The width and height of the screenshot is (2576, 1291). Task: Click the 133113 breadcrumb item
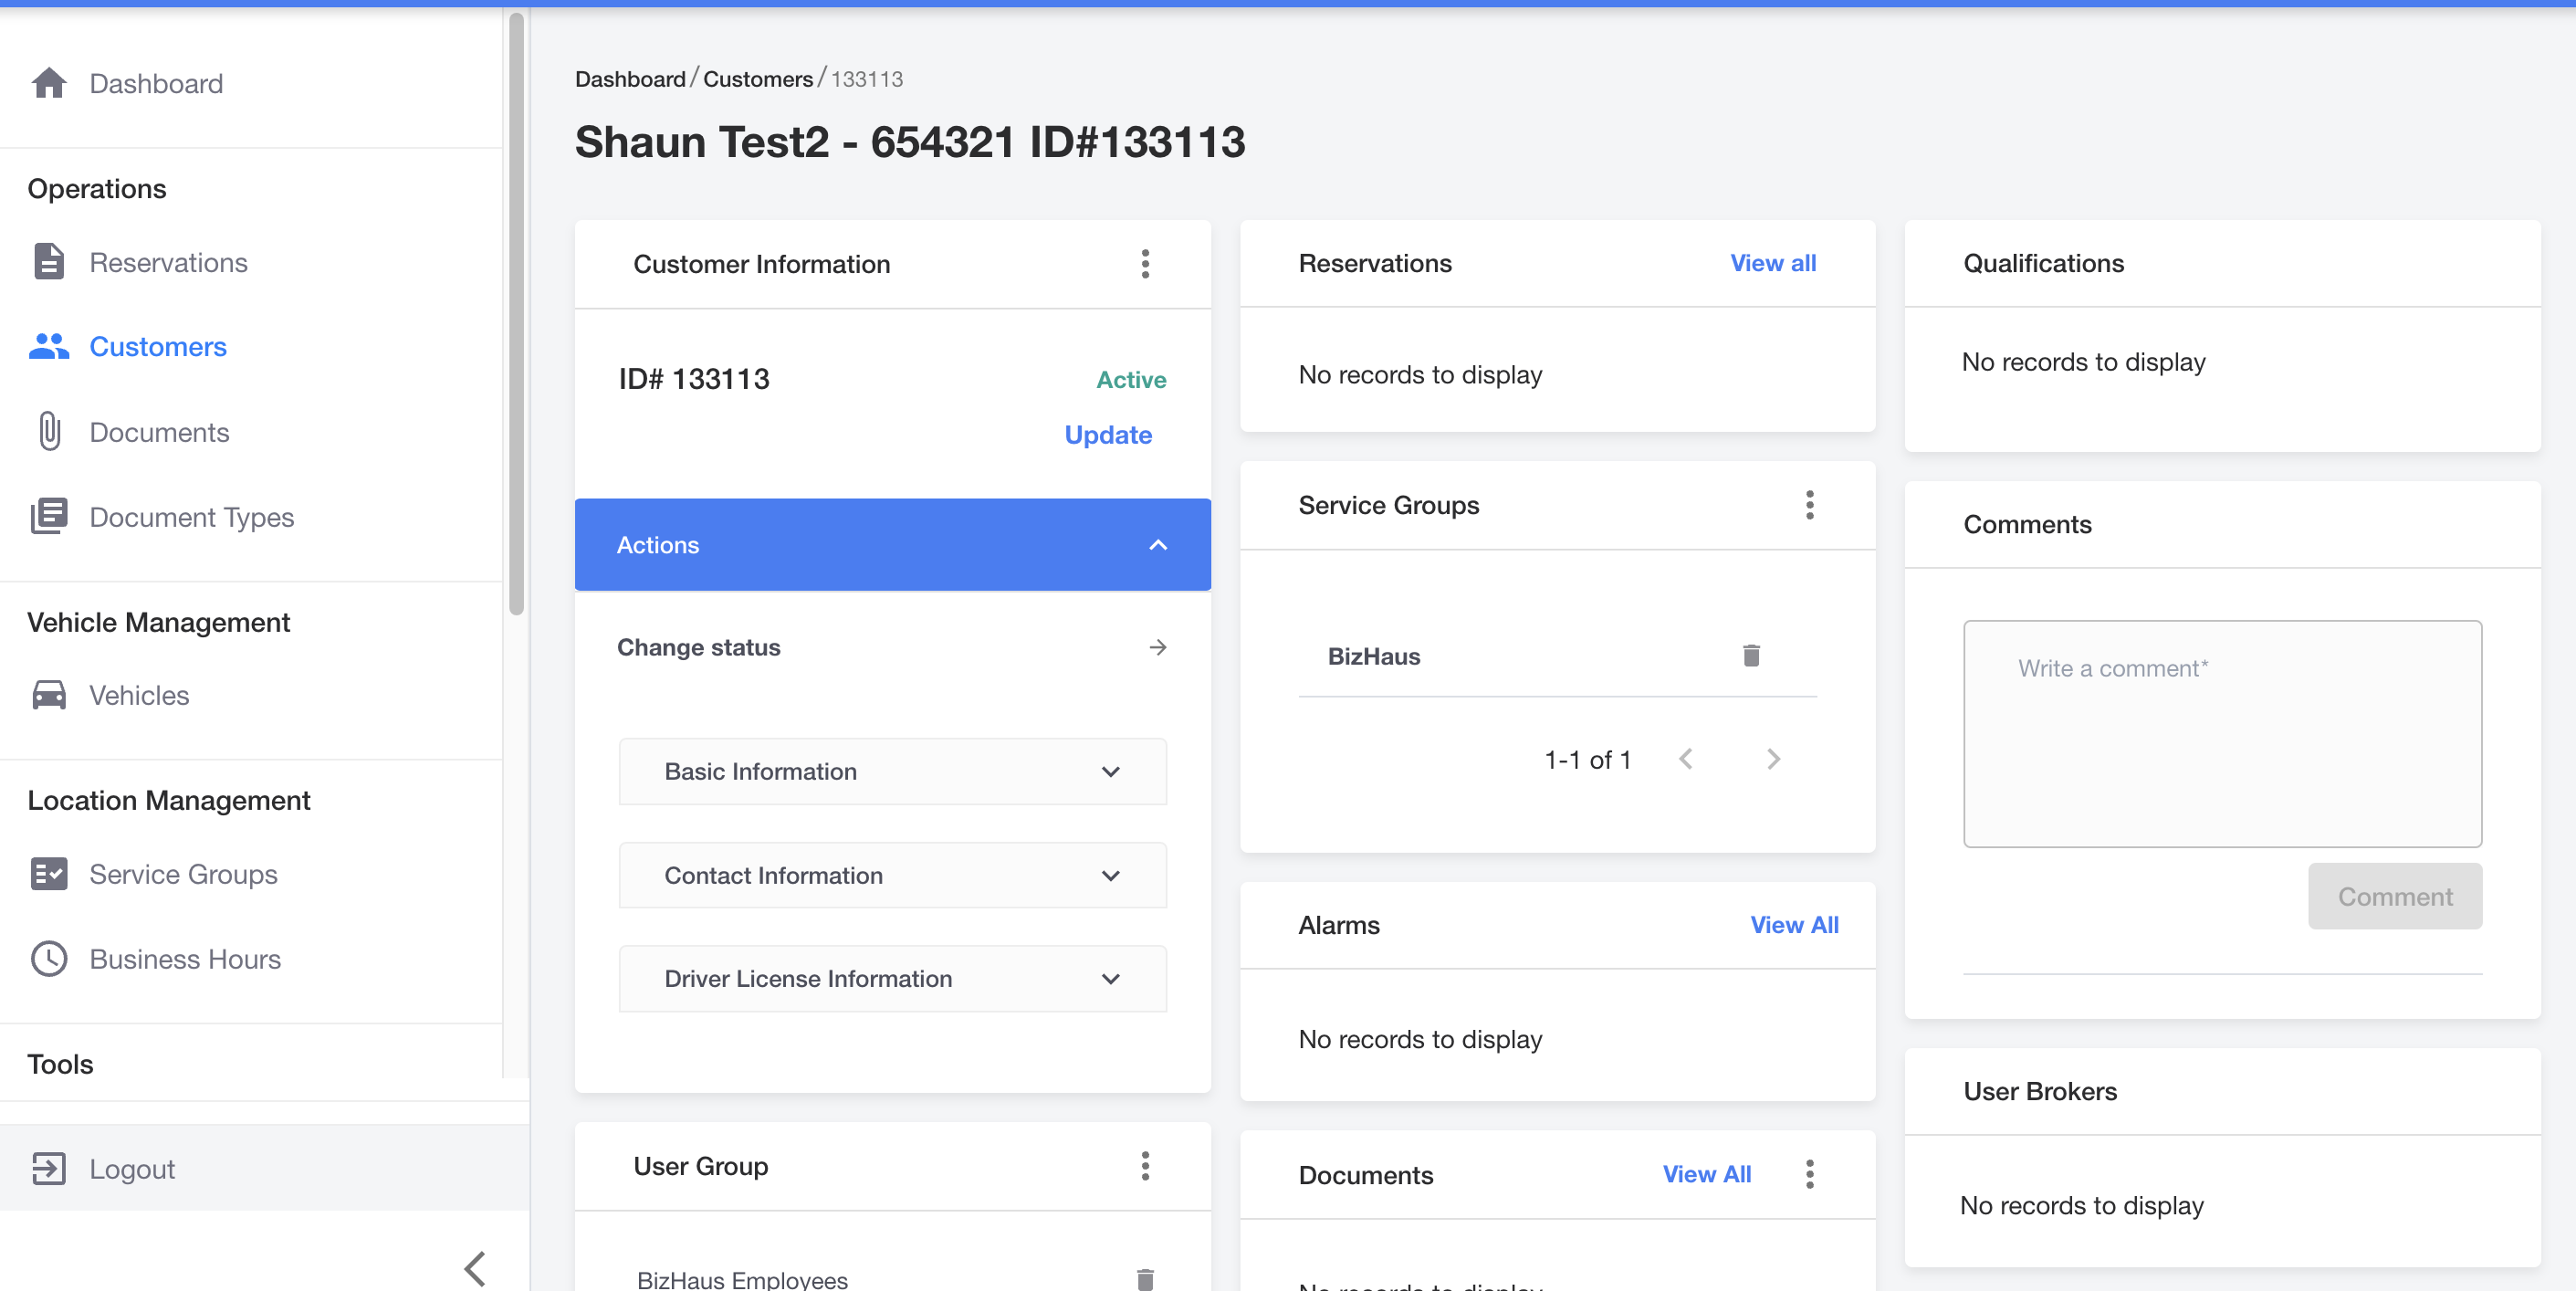[x=867, y=79]
